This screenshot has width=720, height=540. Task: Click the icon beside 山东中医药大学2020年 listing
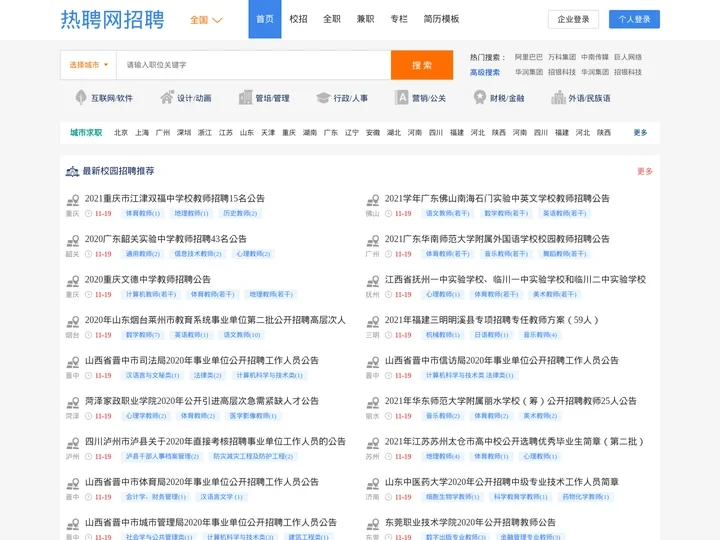pyautogui.click(x=373, y=484)
